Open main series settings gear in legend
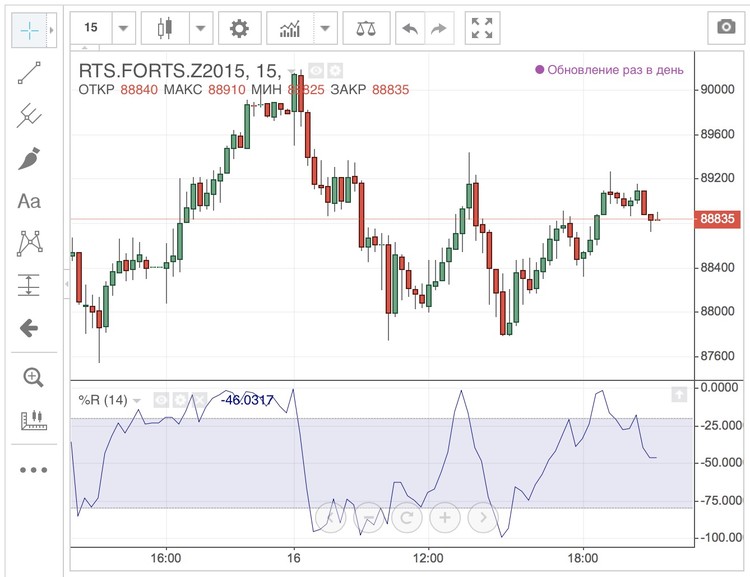This screenshot has height=577, width=750. [x=335, y=71]
